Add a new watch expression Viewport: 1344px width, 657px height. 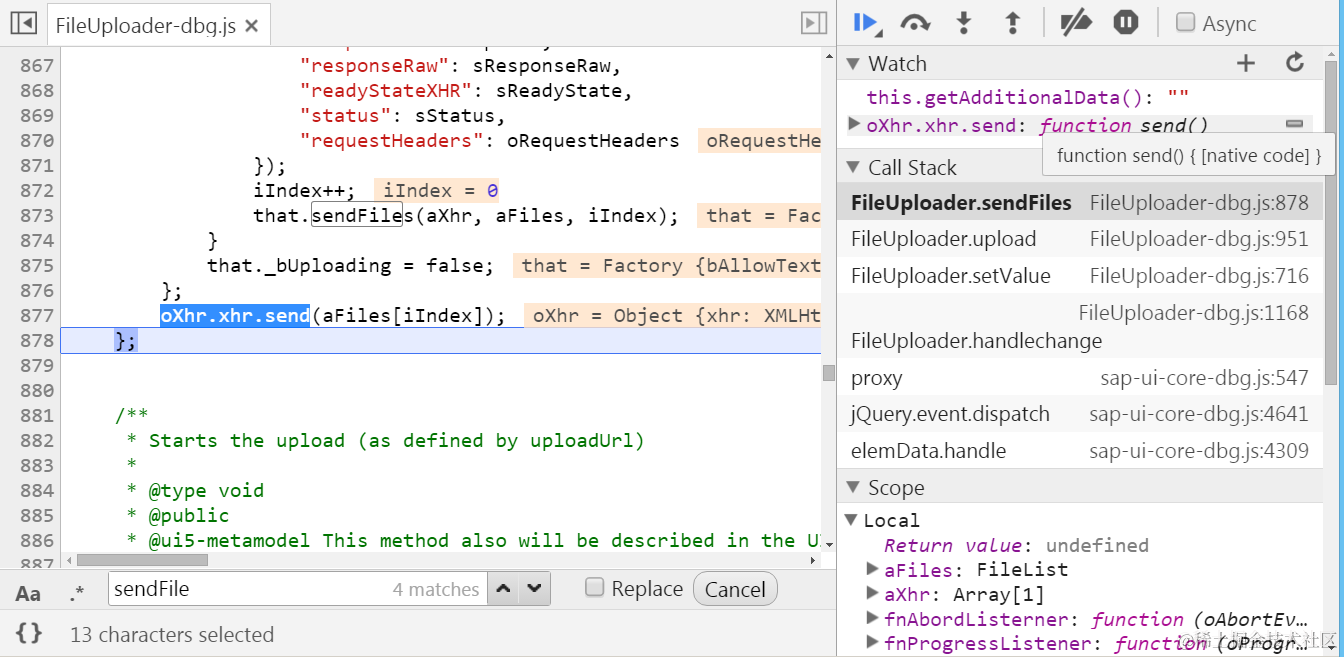coord(1245,63)
